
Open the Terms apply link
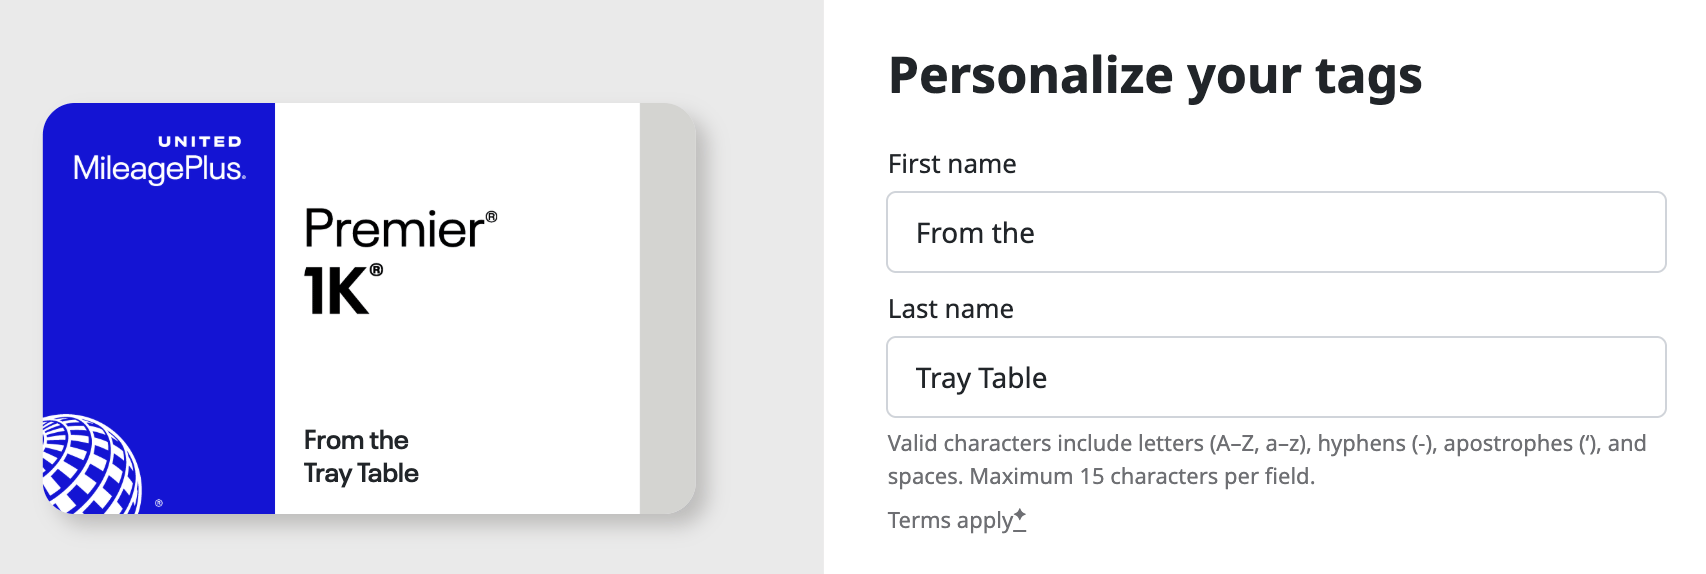950,521
